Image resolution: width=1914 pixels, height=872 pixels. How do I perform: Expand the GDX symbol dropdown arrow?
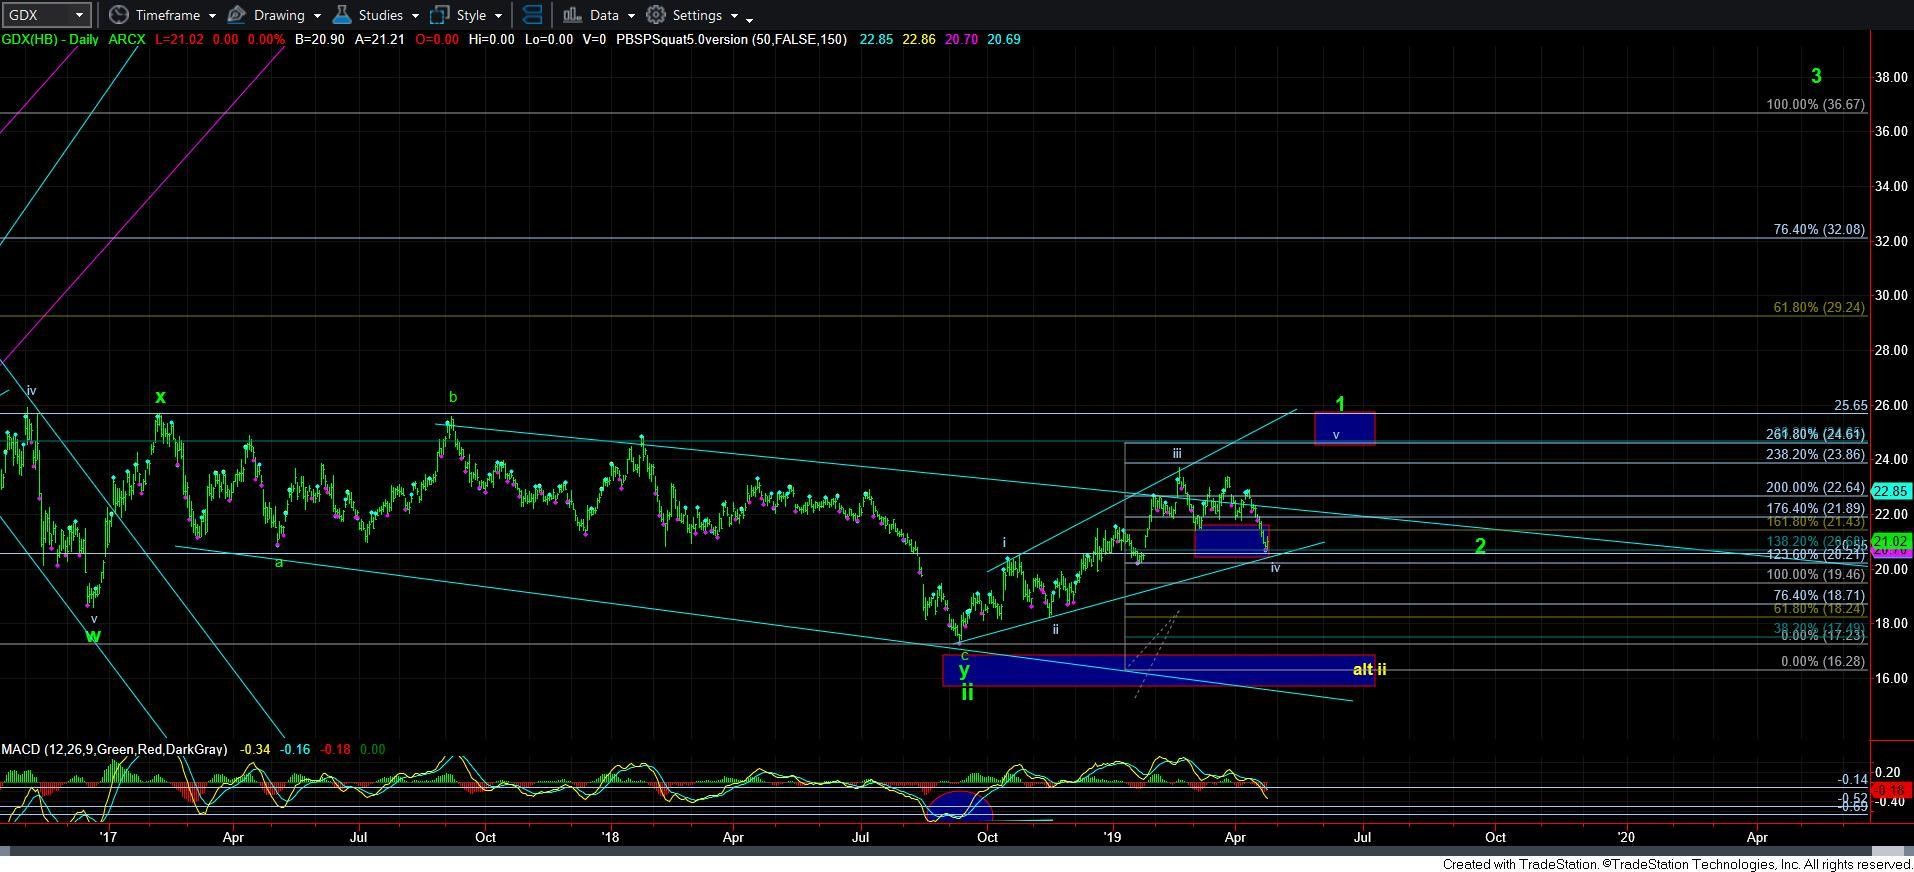pyautogui.click(x=78, y=15)
